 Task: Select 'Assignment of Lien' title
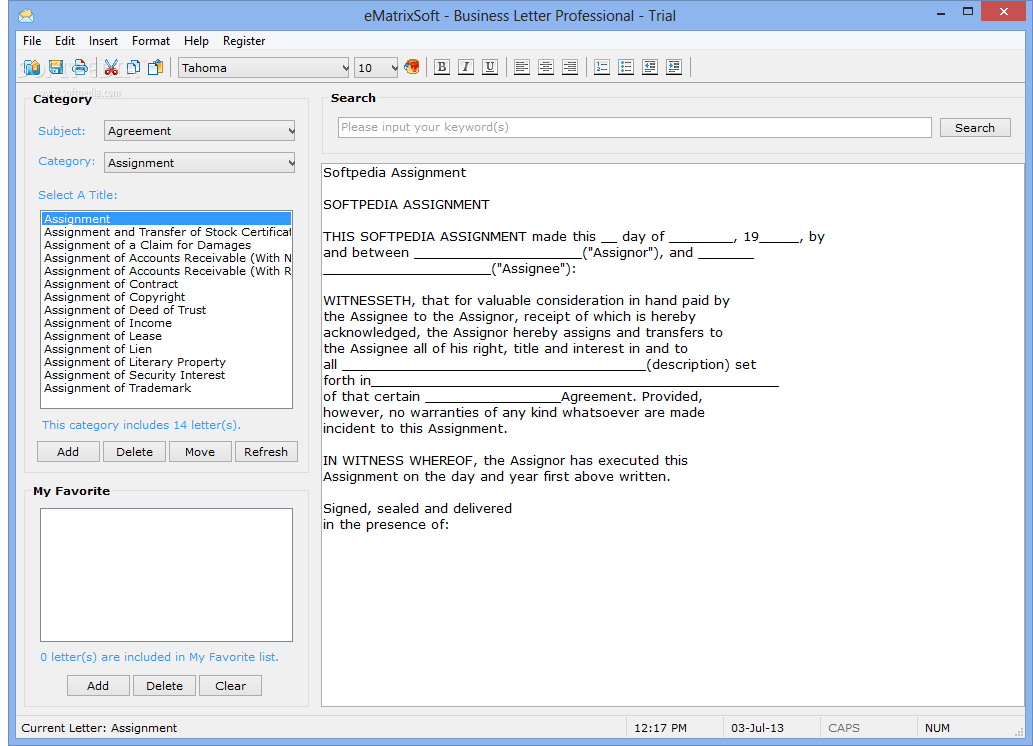(167, 349)
